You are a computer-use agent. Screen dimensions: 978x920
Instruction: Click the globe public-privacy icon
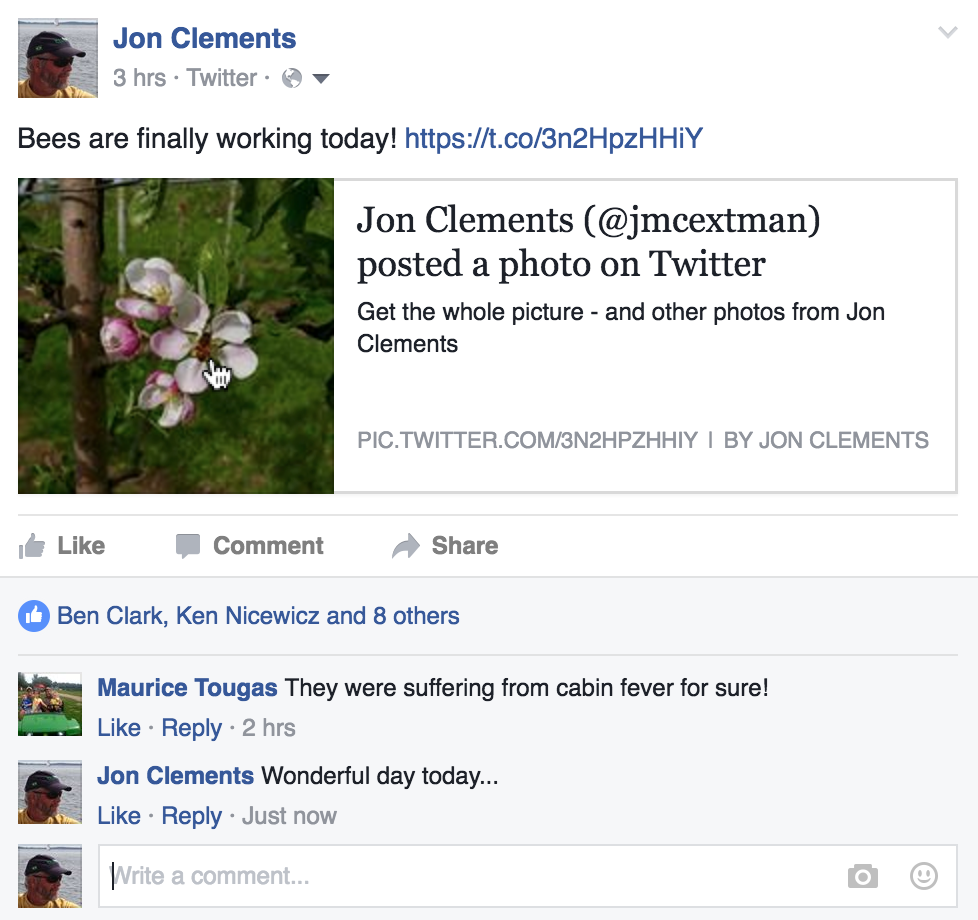tap(291, 78)
